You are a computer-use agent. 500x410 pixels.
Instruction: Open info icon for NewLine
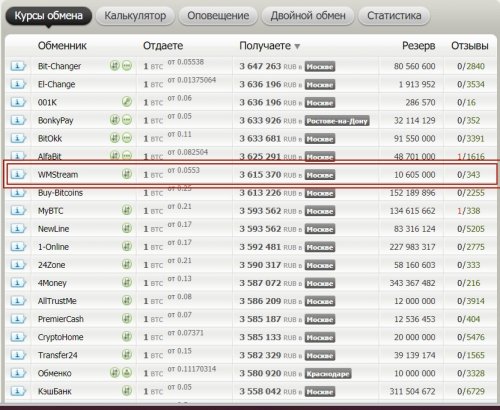coord(18,228)
